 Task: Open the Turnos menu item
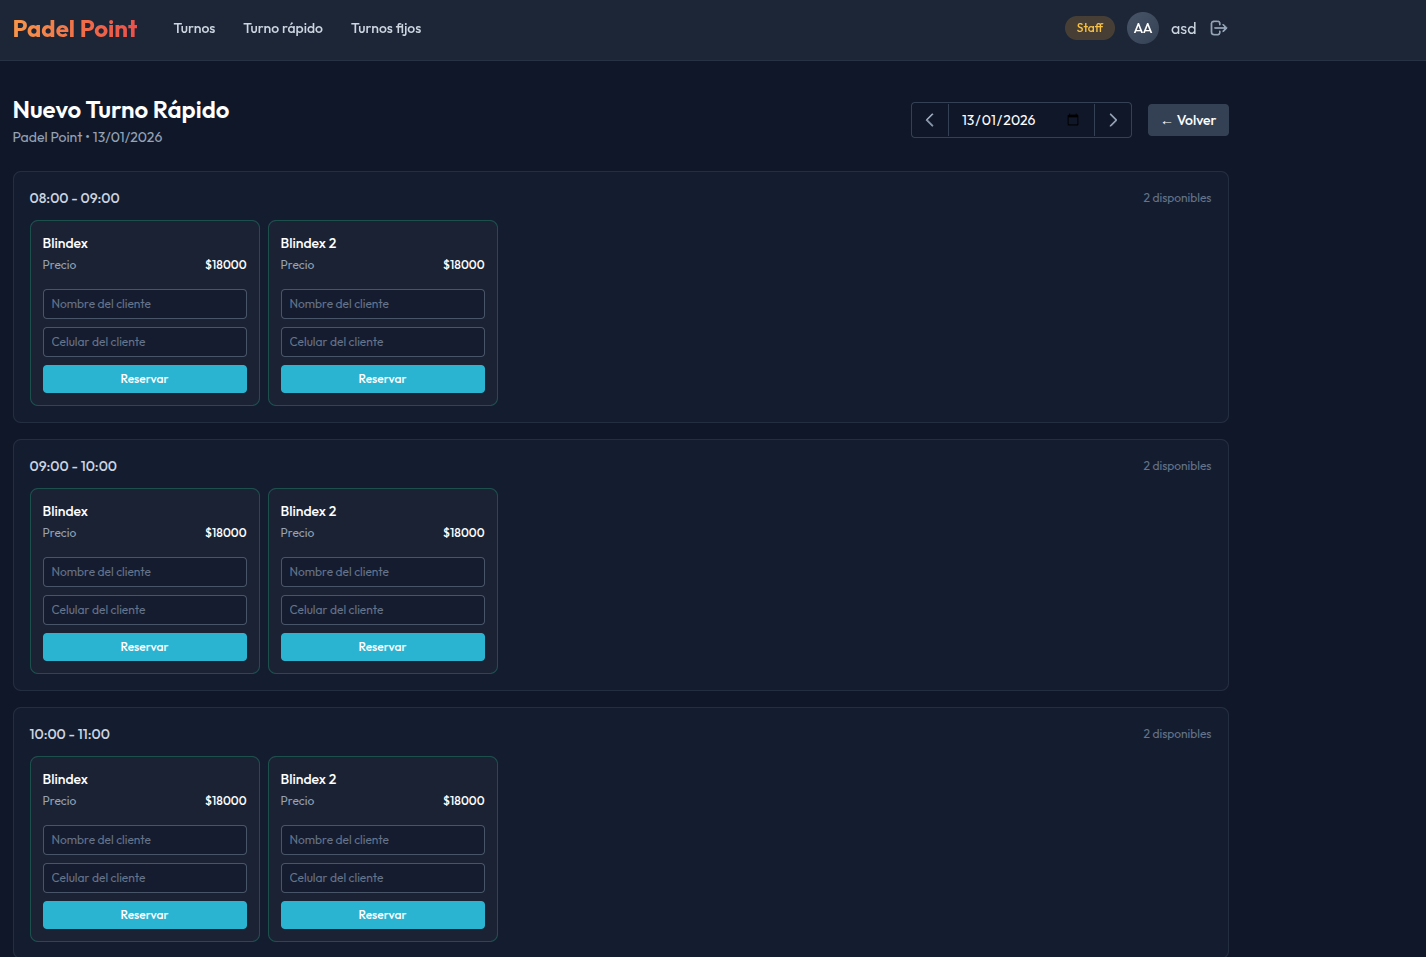pos(194,28)
